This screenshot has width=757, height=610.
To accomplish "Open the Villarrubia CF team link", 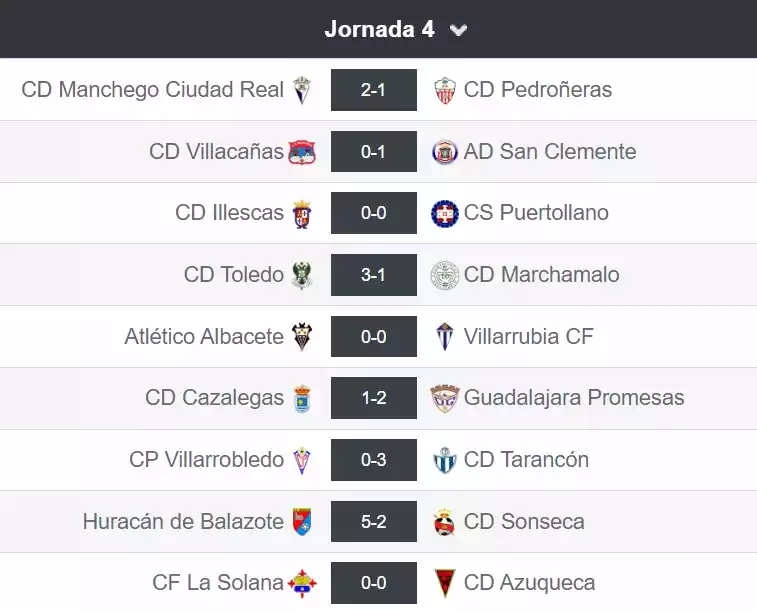I will click(528, 336).
